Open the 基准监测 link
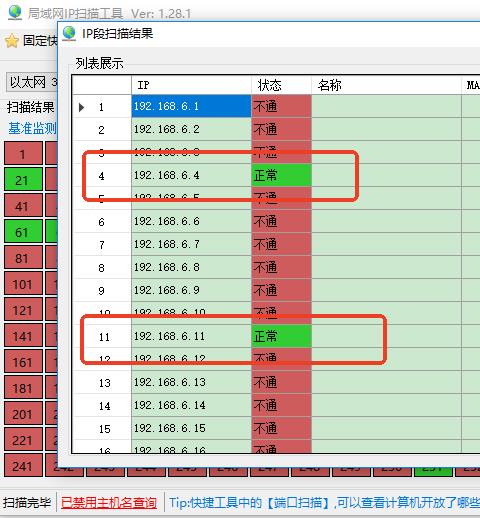The width and height of the screenshot is (480, 518). [32, 128]
